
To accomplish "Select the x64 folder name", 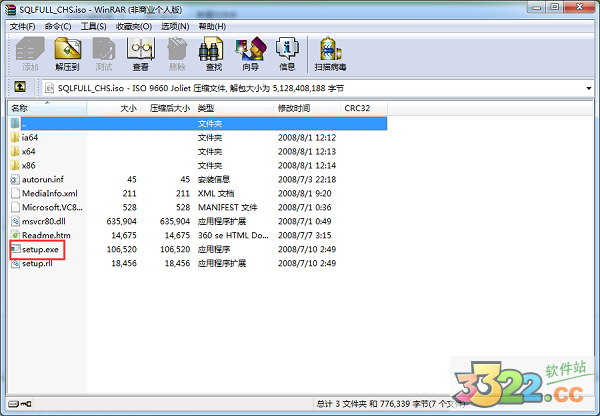I will 29,152.
